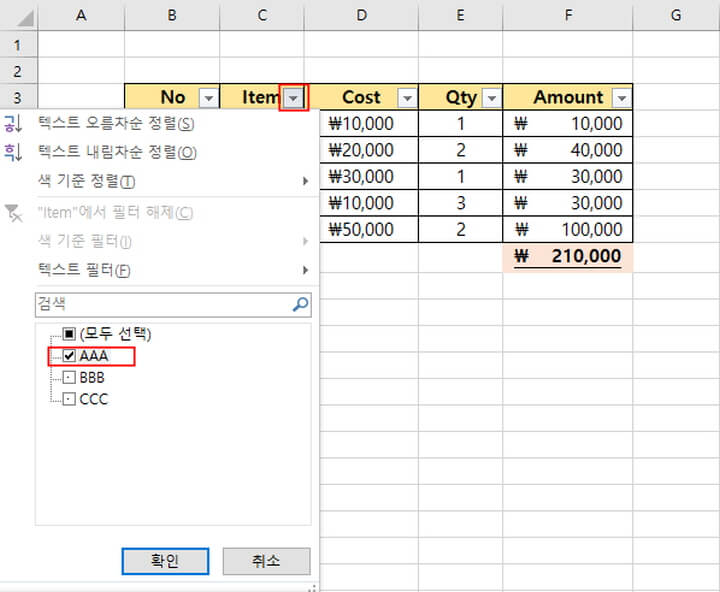Click the sort descending Z-A icon

click(x=13, y=152)
